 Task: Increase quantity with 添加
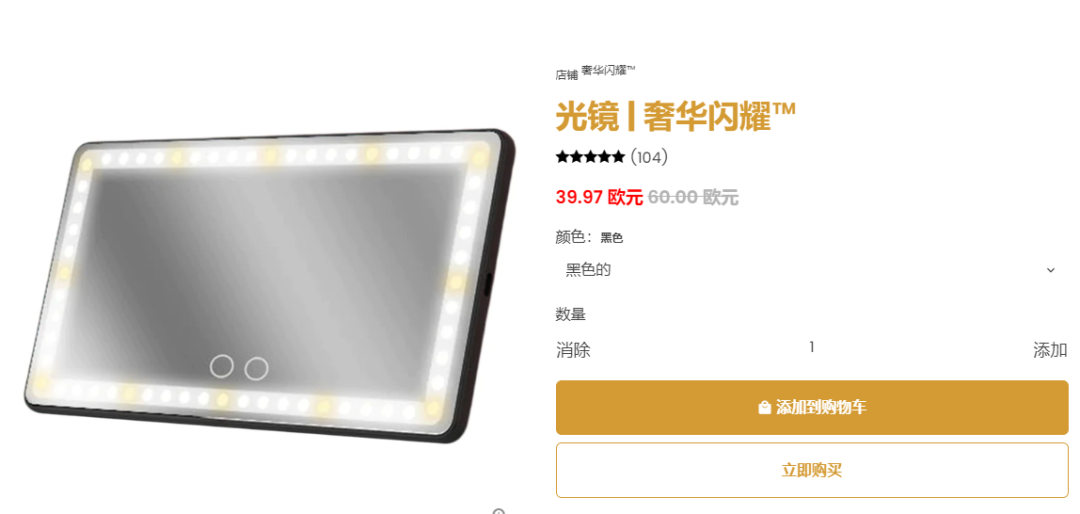pos(1050,350)
